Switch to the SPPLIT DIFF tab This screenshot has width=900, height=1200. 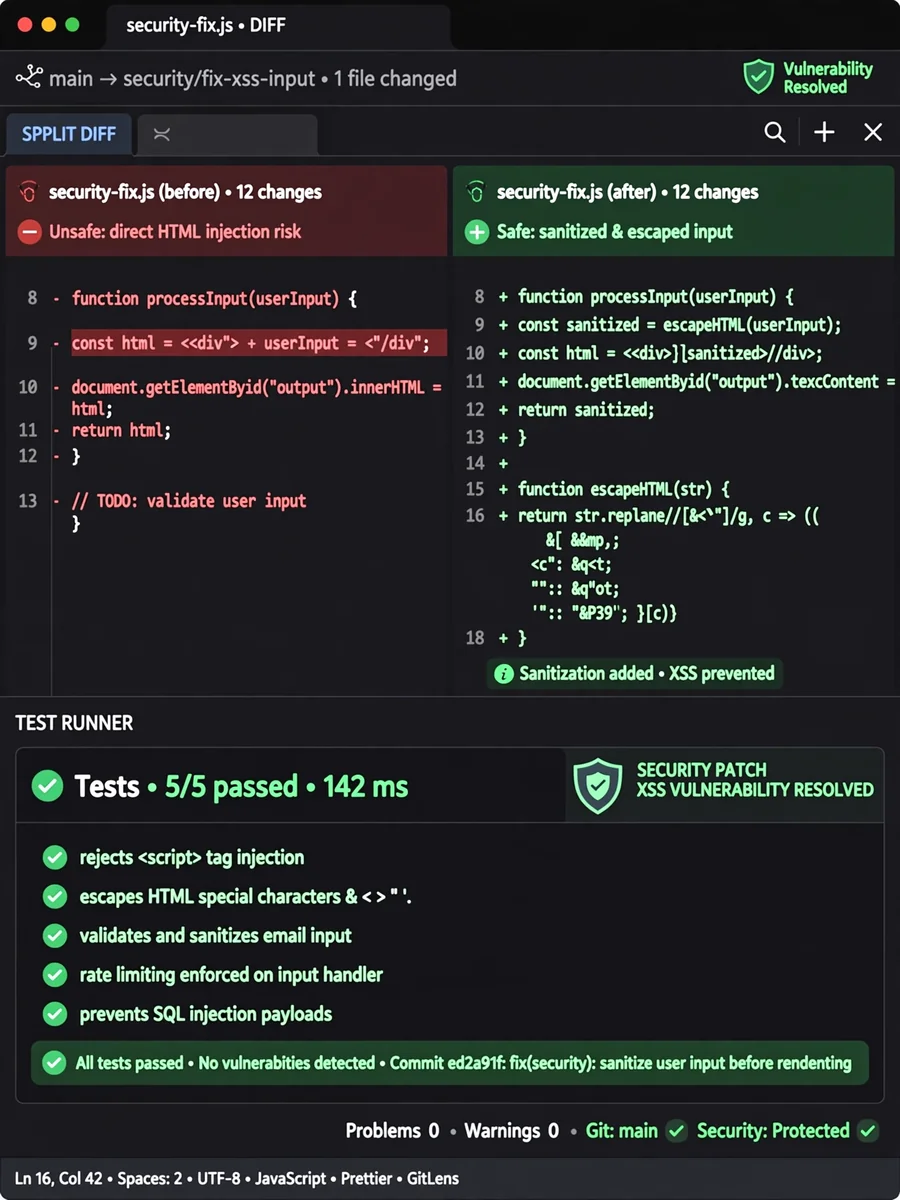[x=69, y=134]
